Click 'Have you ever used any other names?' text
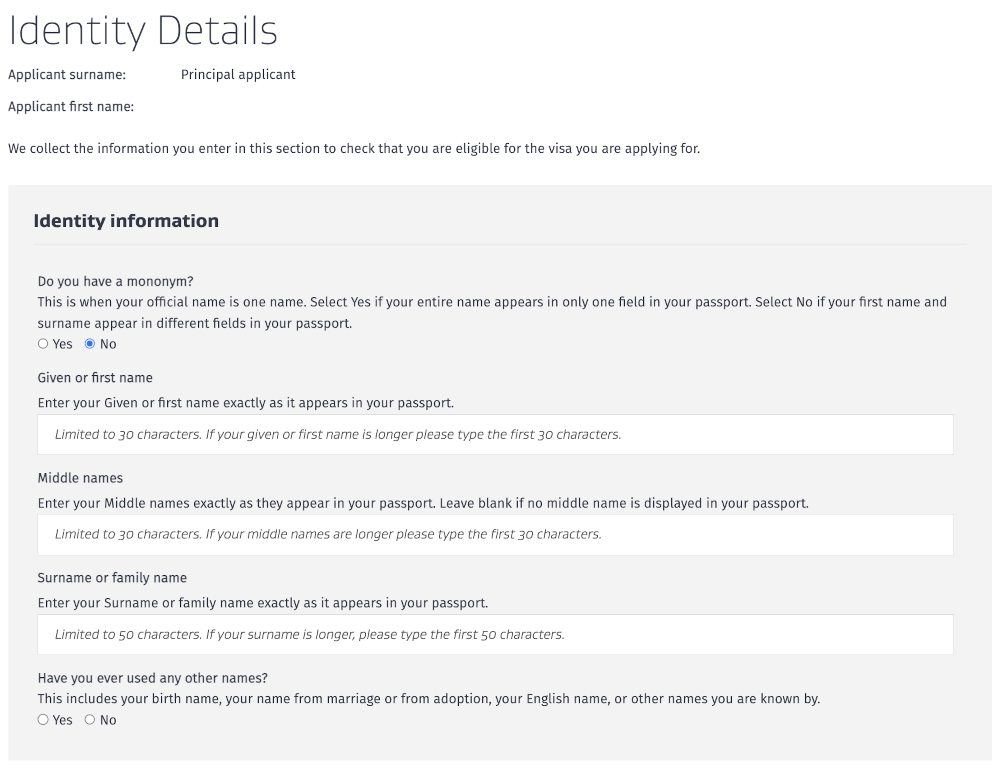 coord(152,678)
